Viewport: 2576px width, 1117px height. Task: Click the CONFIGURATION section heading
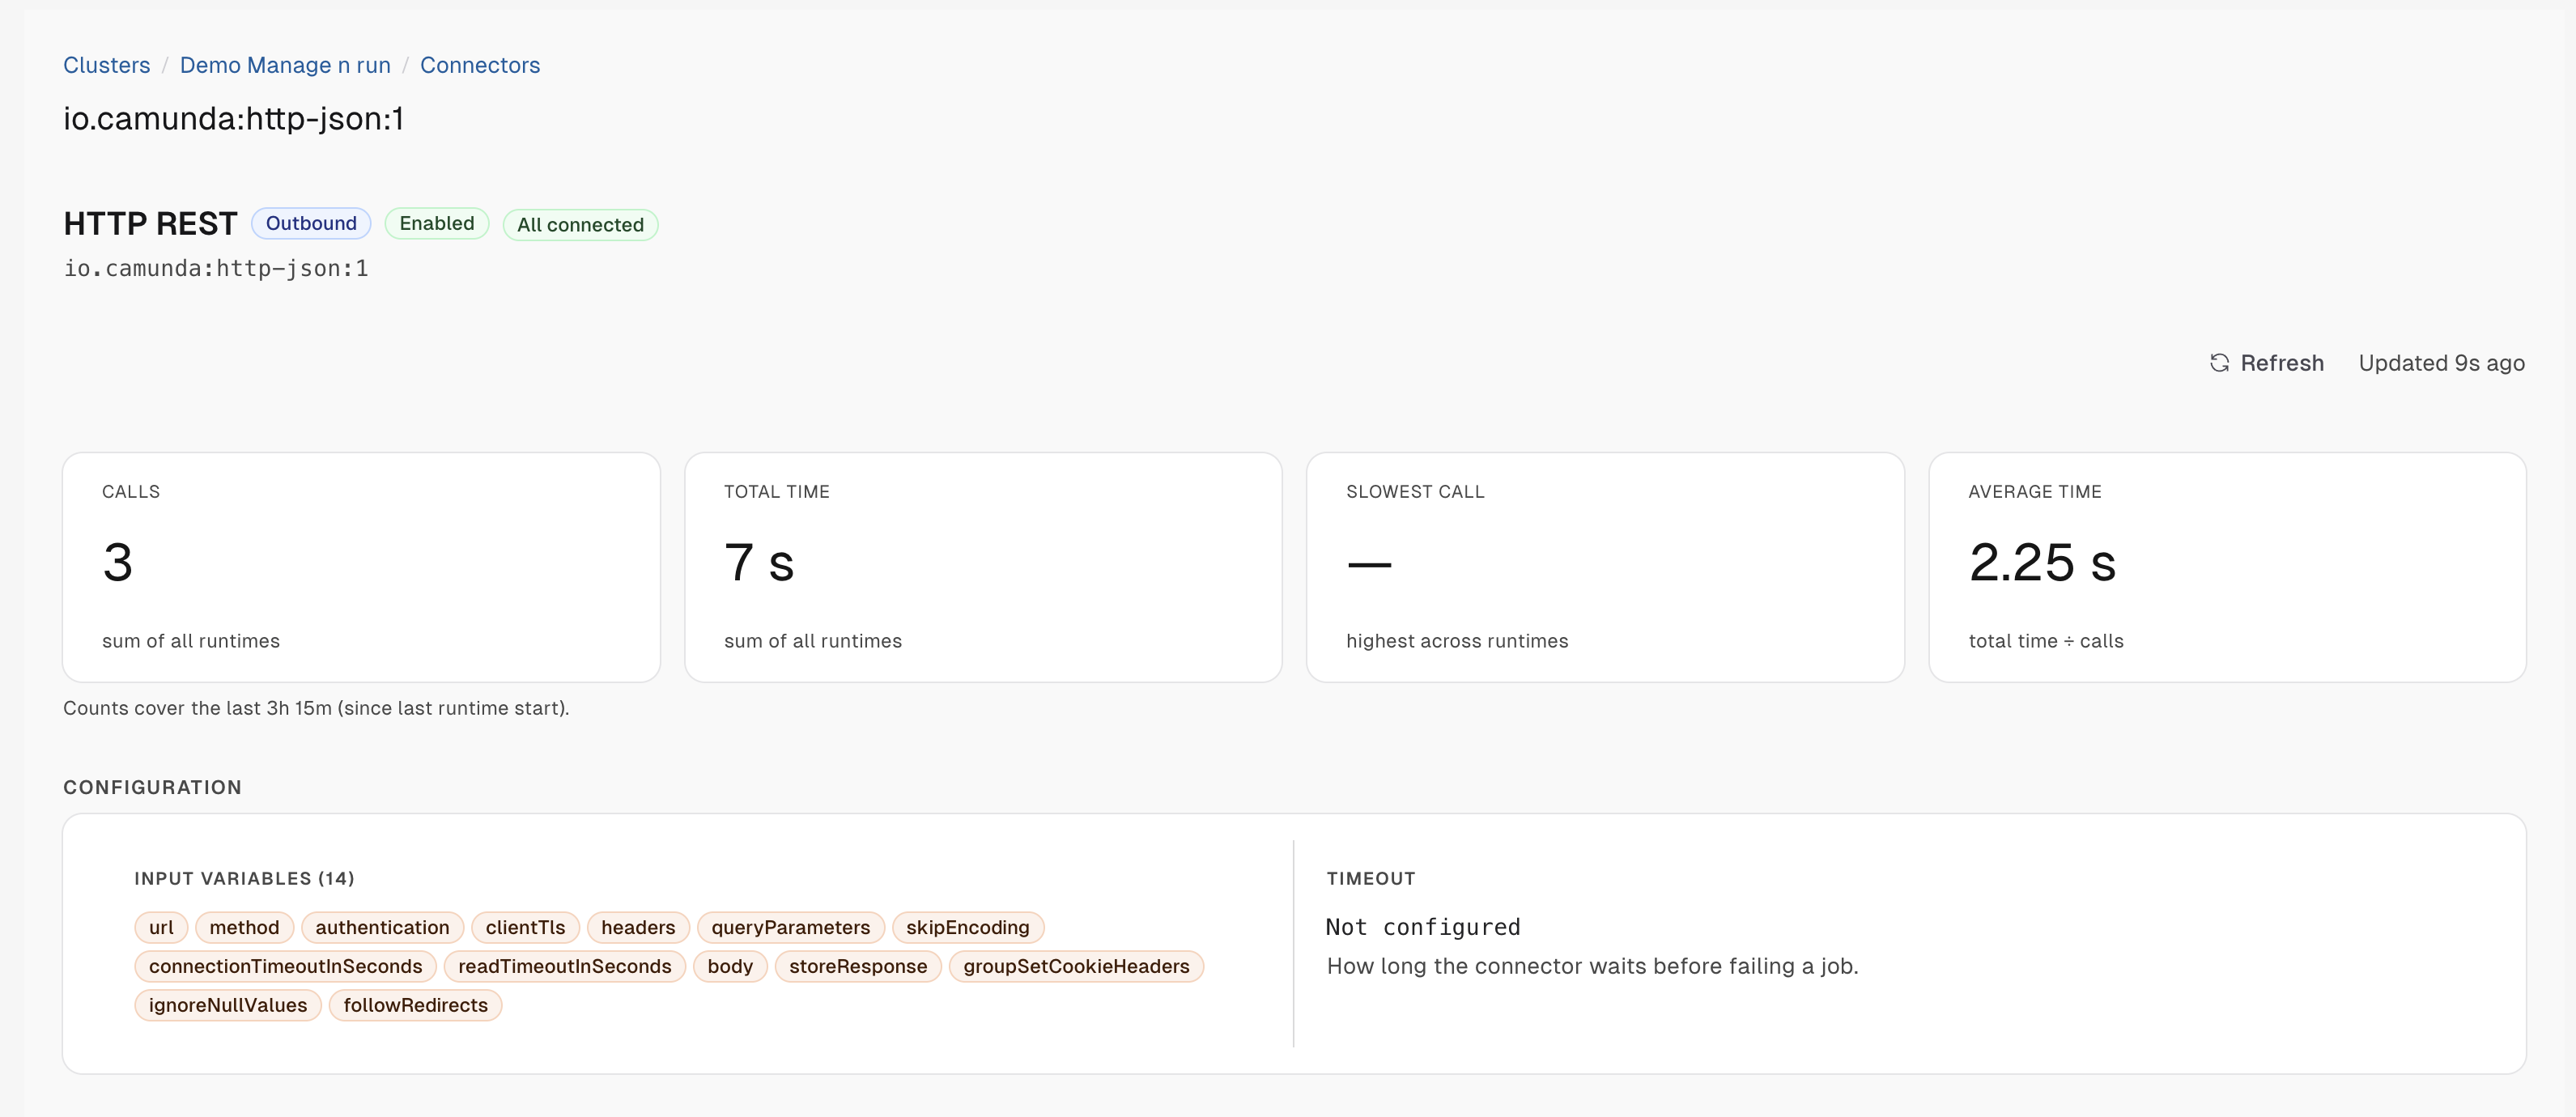coord(152,787)
